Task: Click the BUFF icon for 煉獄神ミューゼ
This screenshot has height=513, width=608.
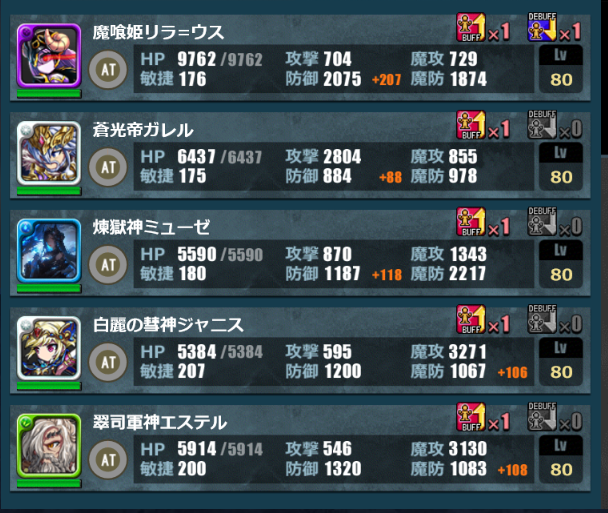Action: pos(471,222)
